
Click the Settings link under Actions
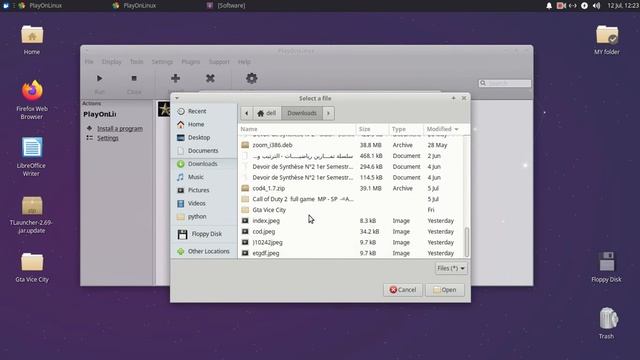(x=108, y=138)
